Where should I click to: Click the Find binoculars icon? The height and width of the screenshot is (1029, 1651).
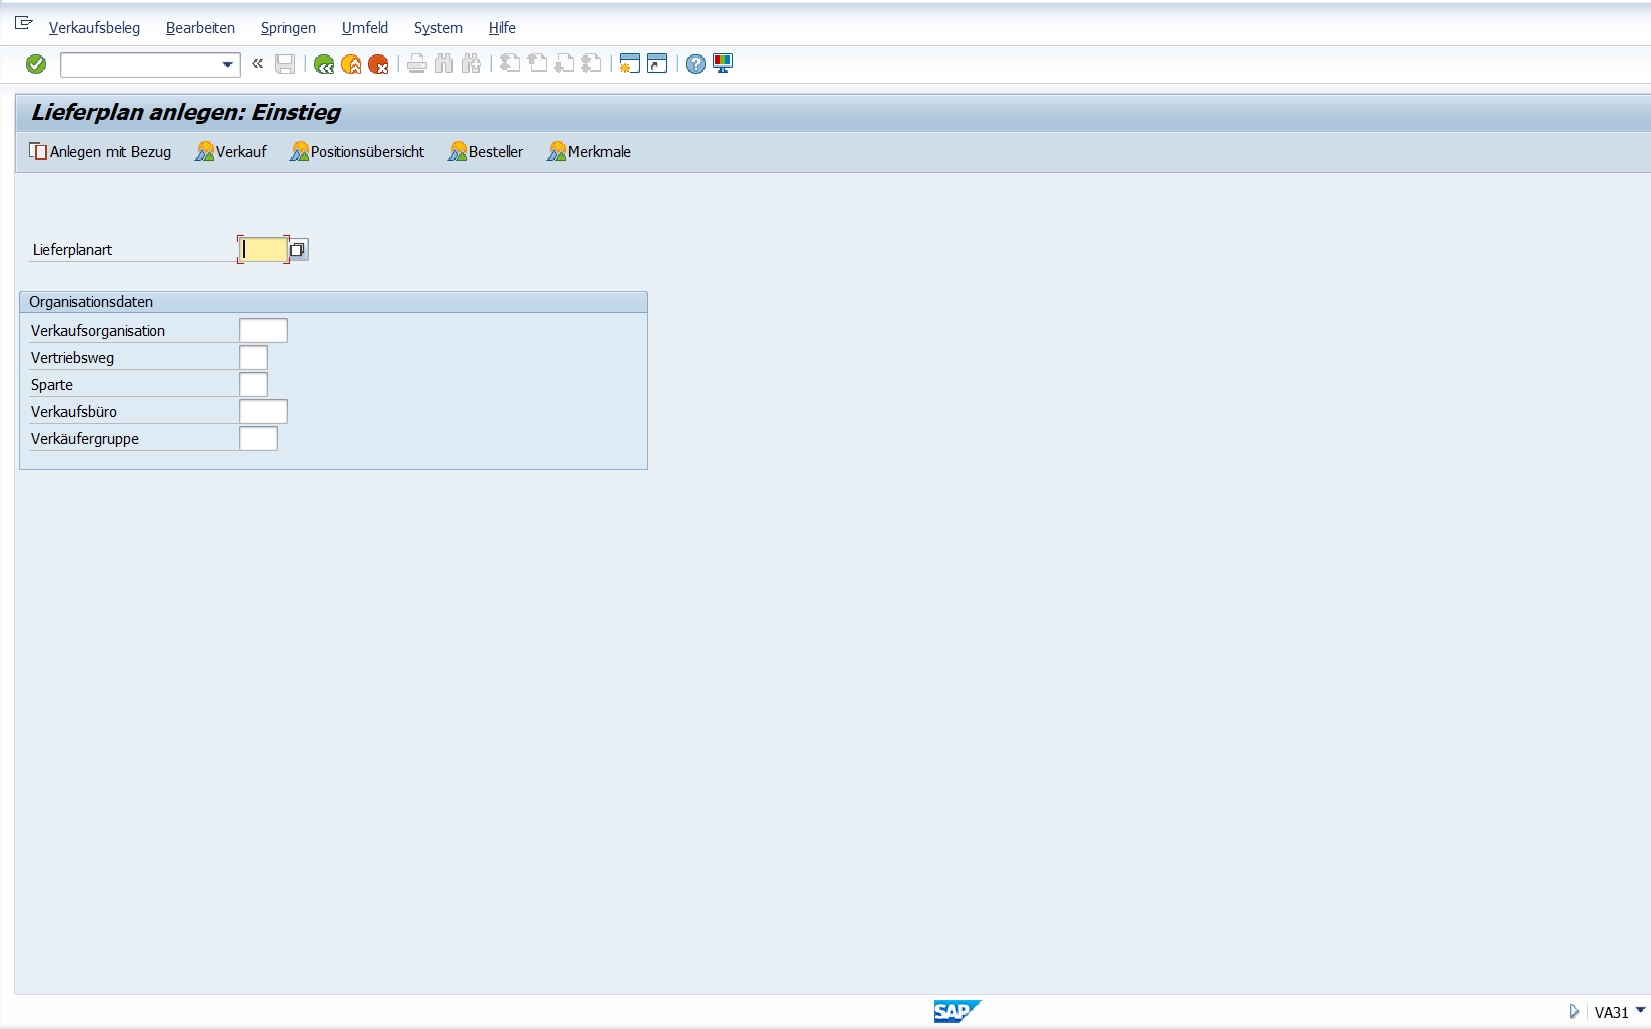tap(444, 64)
